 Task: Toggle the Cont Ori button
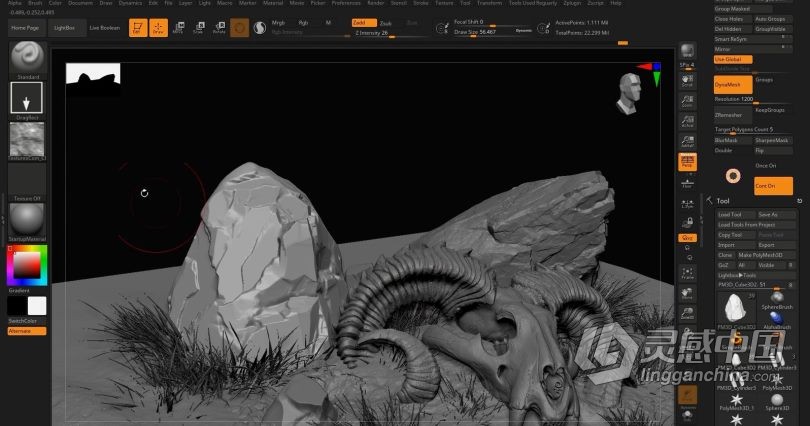click(x=773, y=186)
